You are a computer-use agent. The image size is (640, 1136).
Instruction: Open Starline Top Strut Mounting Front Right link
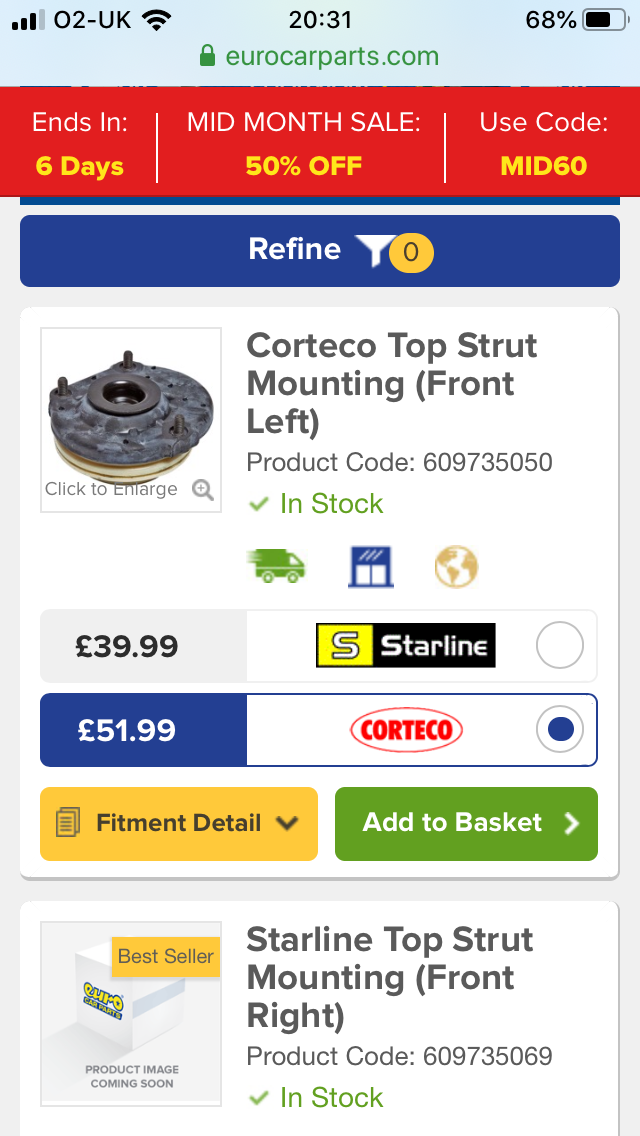(x=389, y=977)
